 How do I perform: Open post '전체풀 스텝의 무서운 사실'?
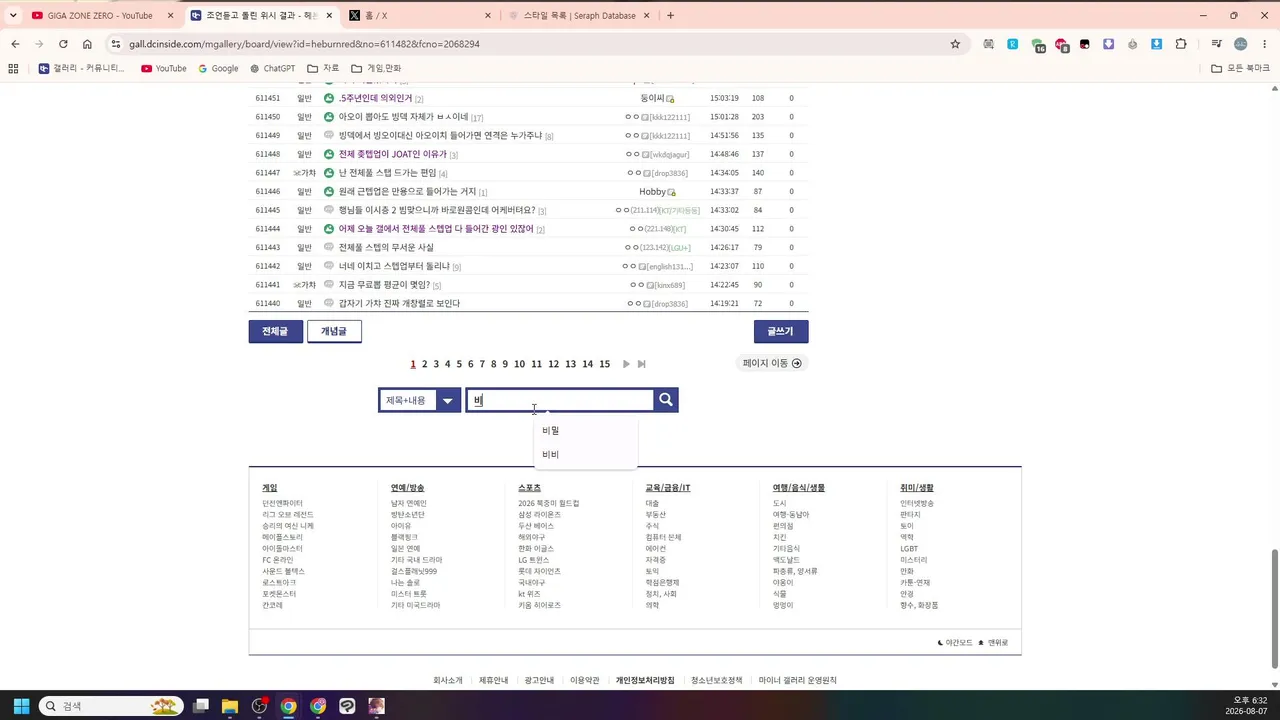click(386, 247)
